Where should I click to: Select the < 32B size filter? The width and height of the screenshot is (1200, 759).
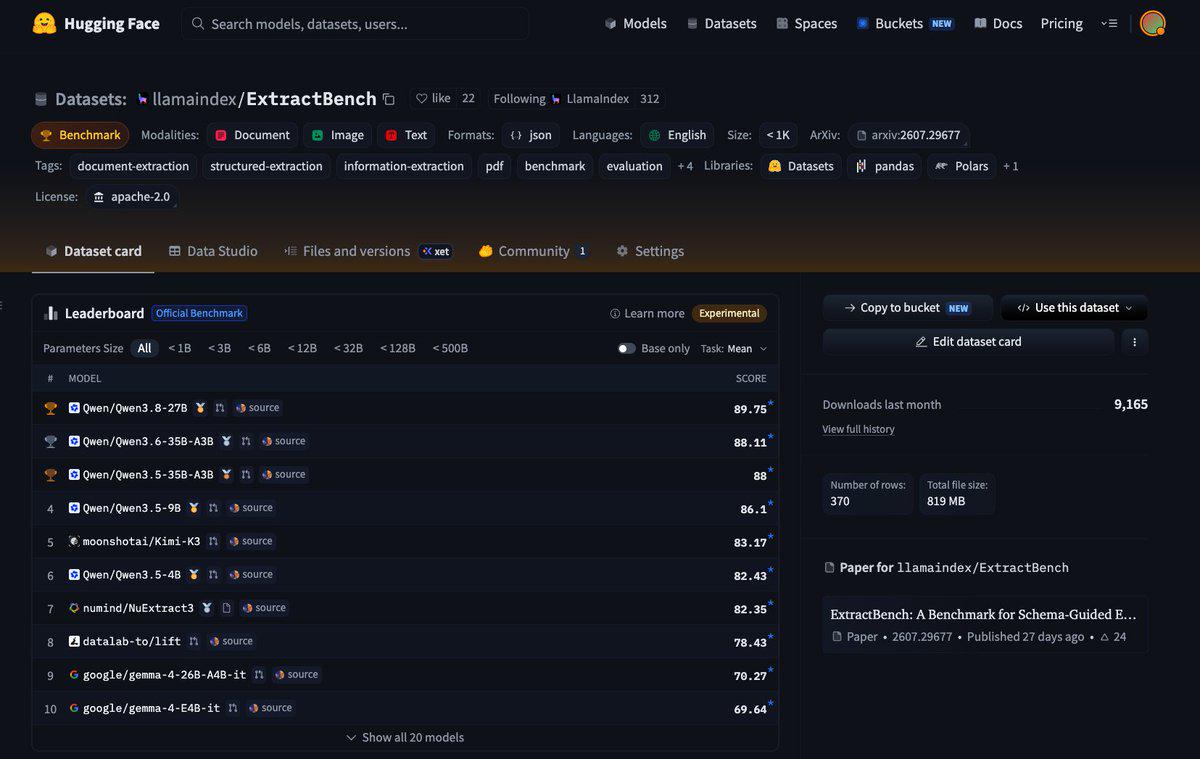pyautogui.click(x=348, y=348)
